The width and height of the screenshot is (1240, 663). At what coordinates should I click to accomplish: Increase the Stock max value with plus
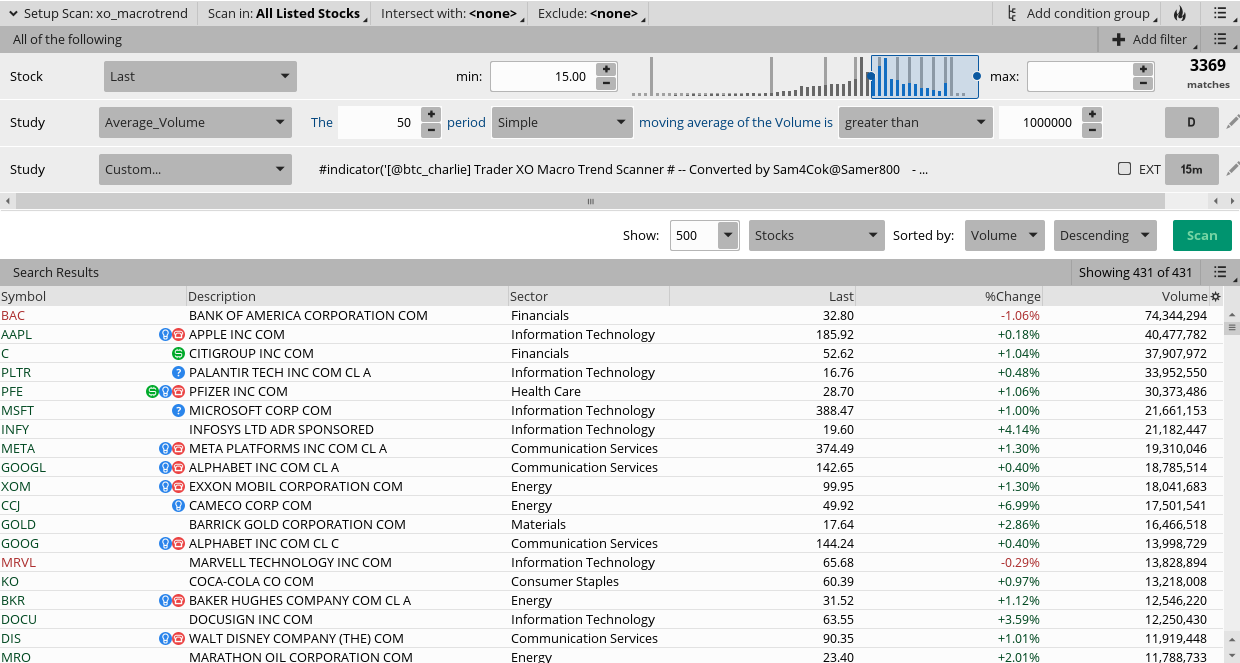click(1143, 69)
